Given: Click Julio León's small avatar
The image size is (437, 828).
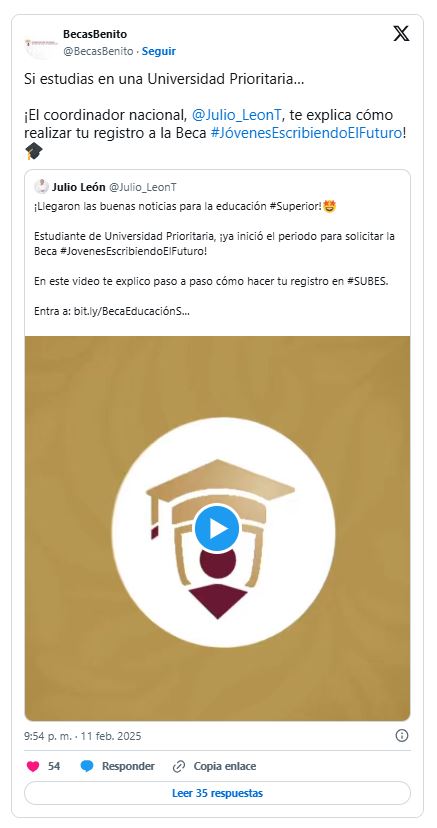Looking at the screenshot, I should (x=41, y=186).
